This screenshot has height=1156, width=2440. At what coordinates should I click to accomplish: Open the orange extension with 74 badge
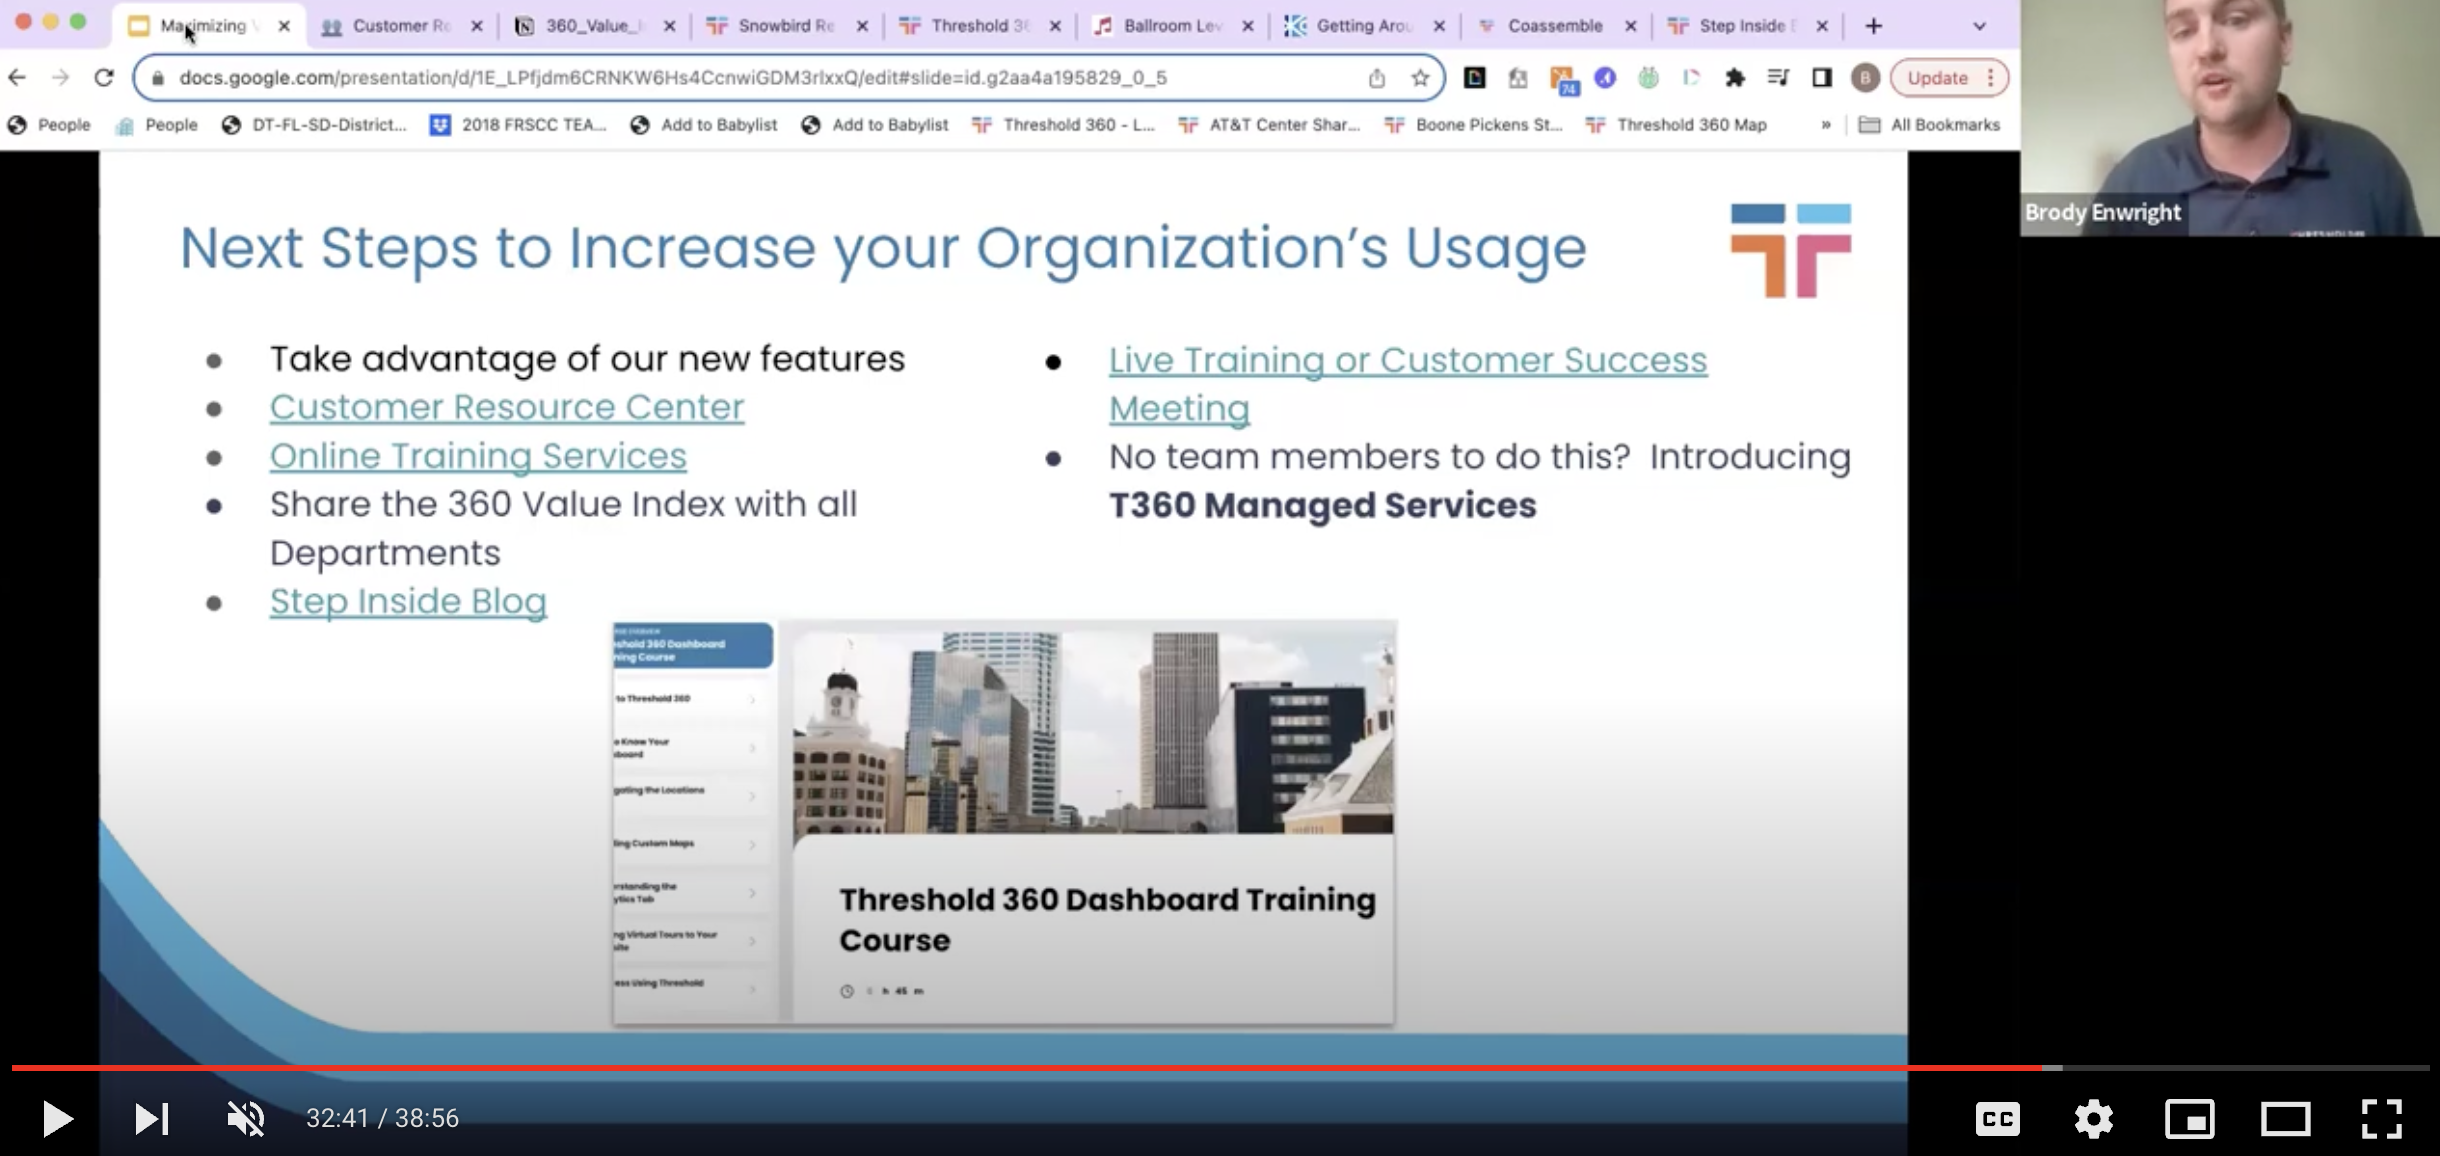(x=1562, y=80)
